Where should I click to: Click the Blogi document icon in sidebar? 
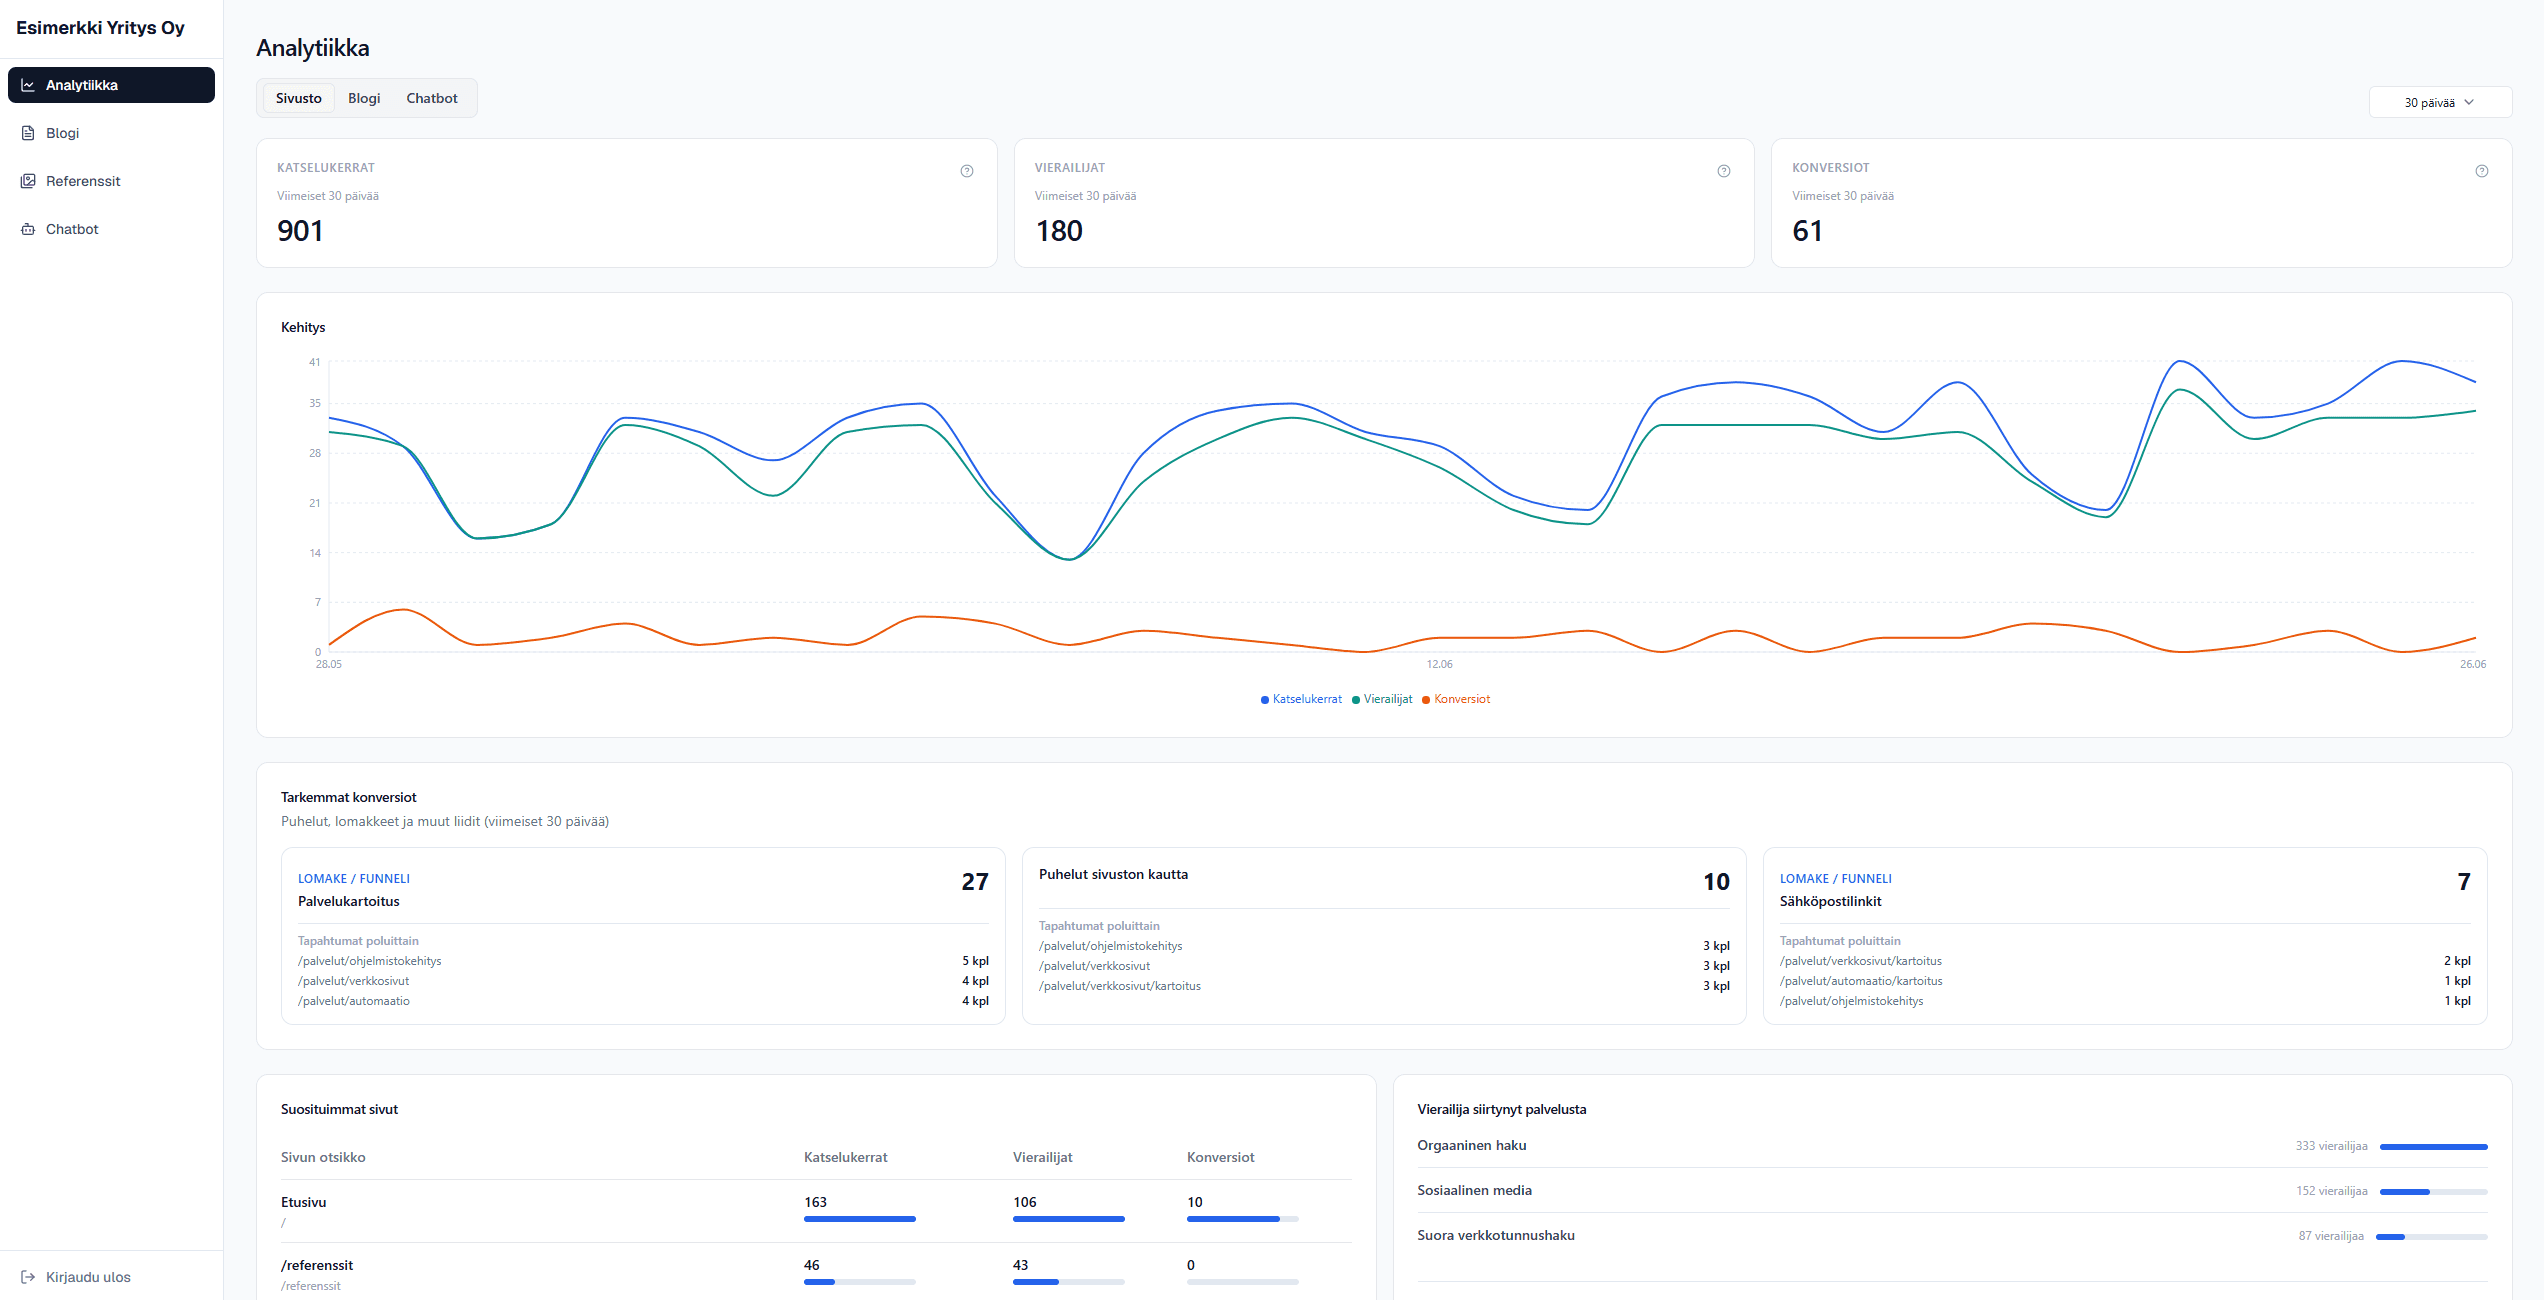coord(28,133)
